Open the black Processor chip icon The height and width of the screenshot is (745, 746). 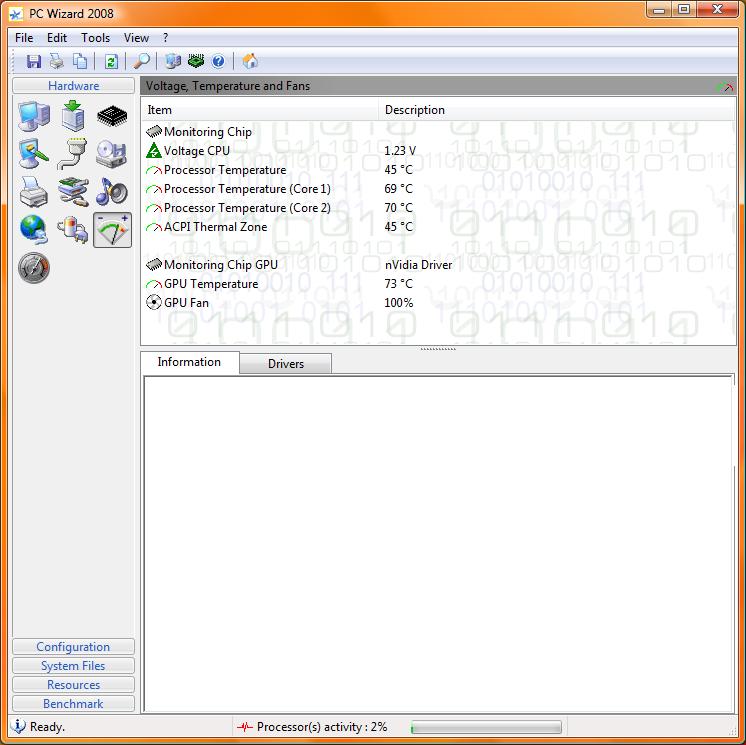112,116
